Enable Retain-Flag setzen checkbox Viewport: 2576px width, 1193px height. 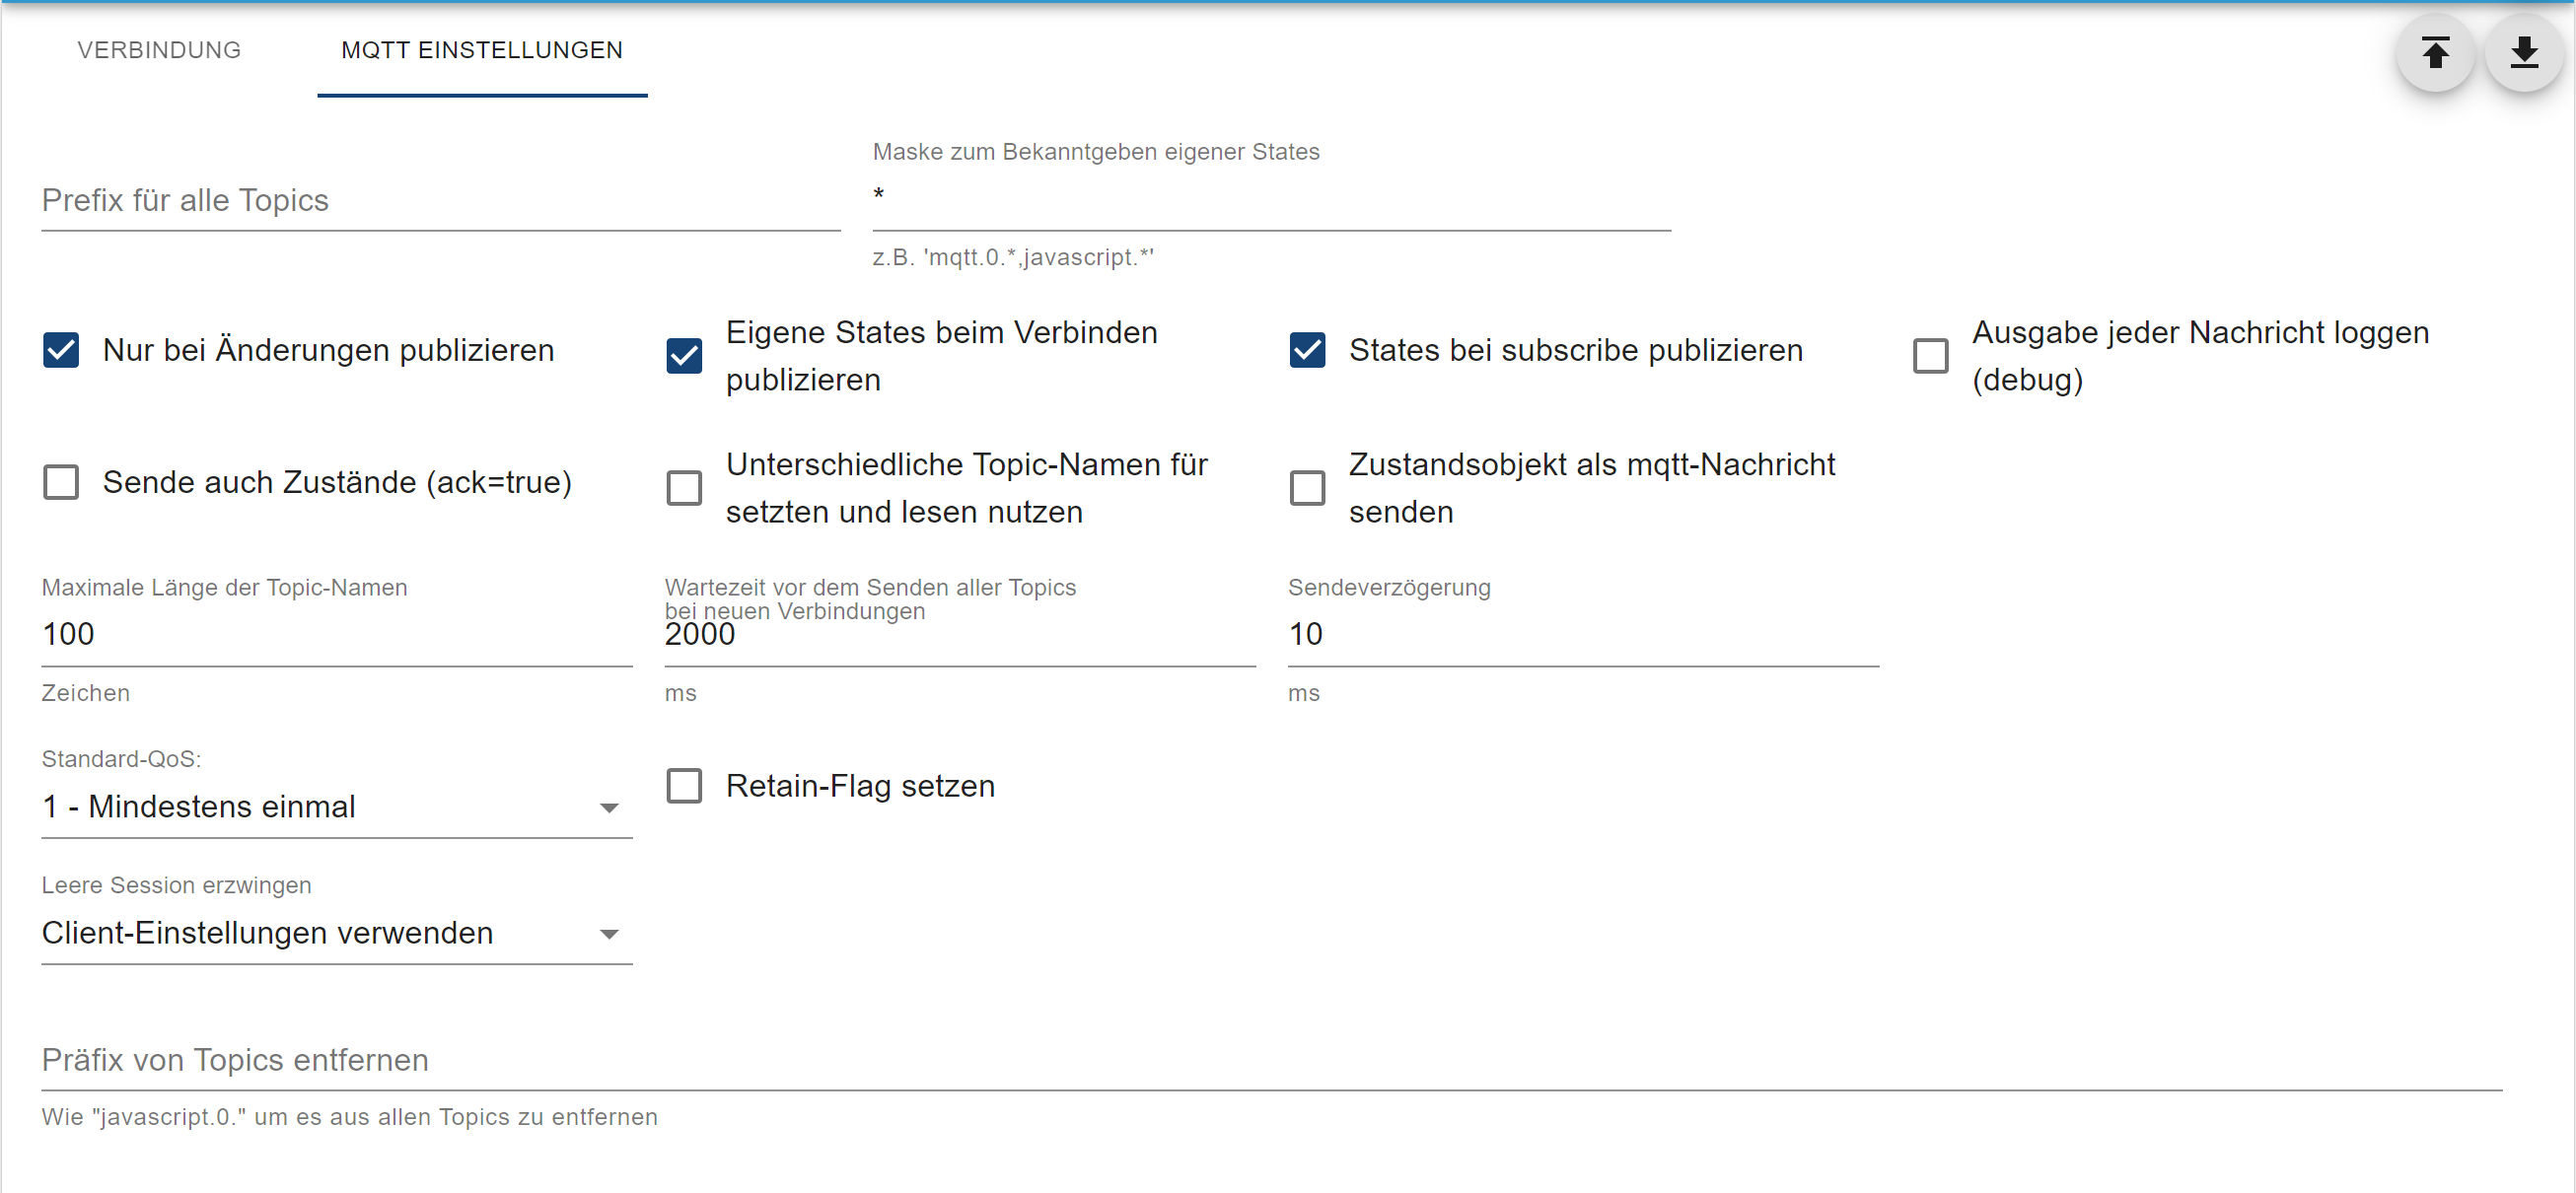[x=684, y=786]
